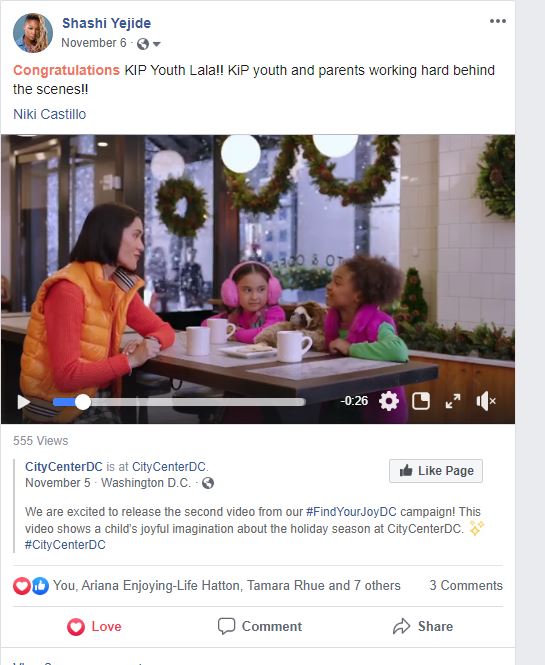Open Niki Castillo's profile
545x665 pixels.
(50, 114)
